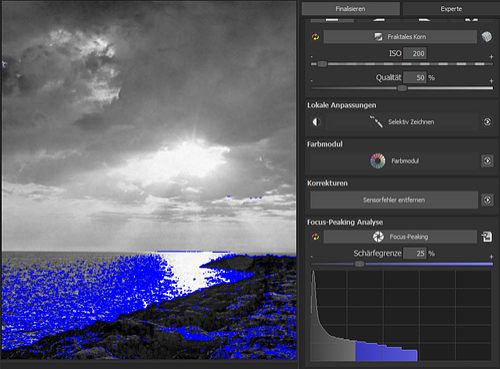
Task: Click Sensorfehler entfernen
Action: pos(394,200)
